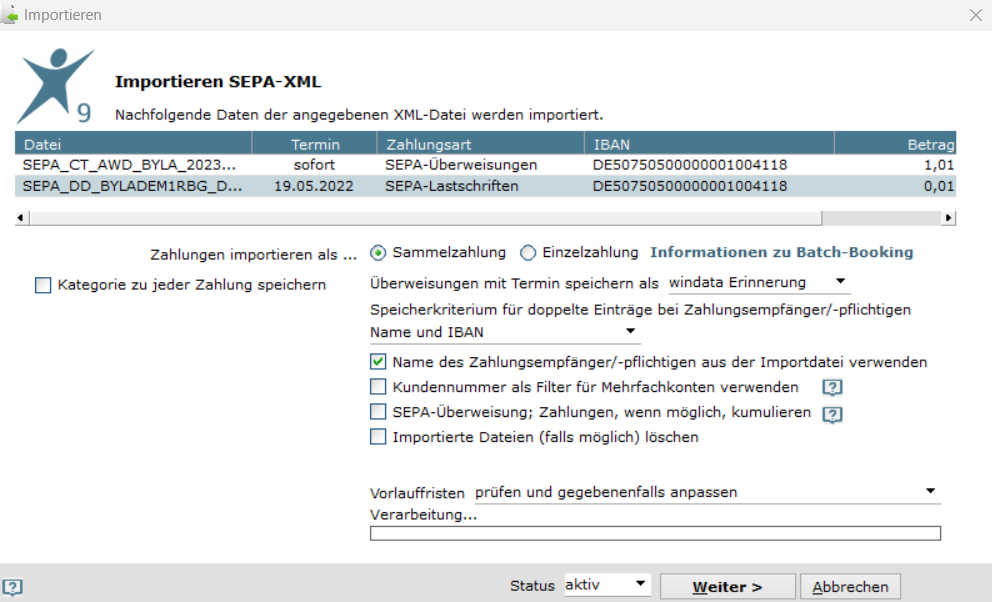The height and width of the screenshot is (602, 992).
Task: Click the horizontal scrollbar left arrow
Action: (20, 218)
